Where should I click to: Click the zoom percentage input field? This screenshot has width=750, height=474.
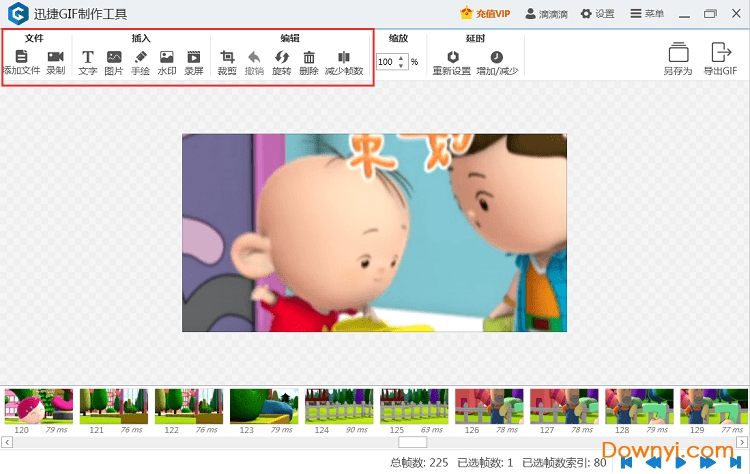[x=386, y=62]
